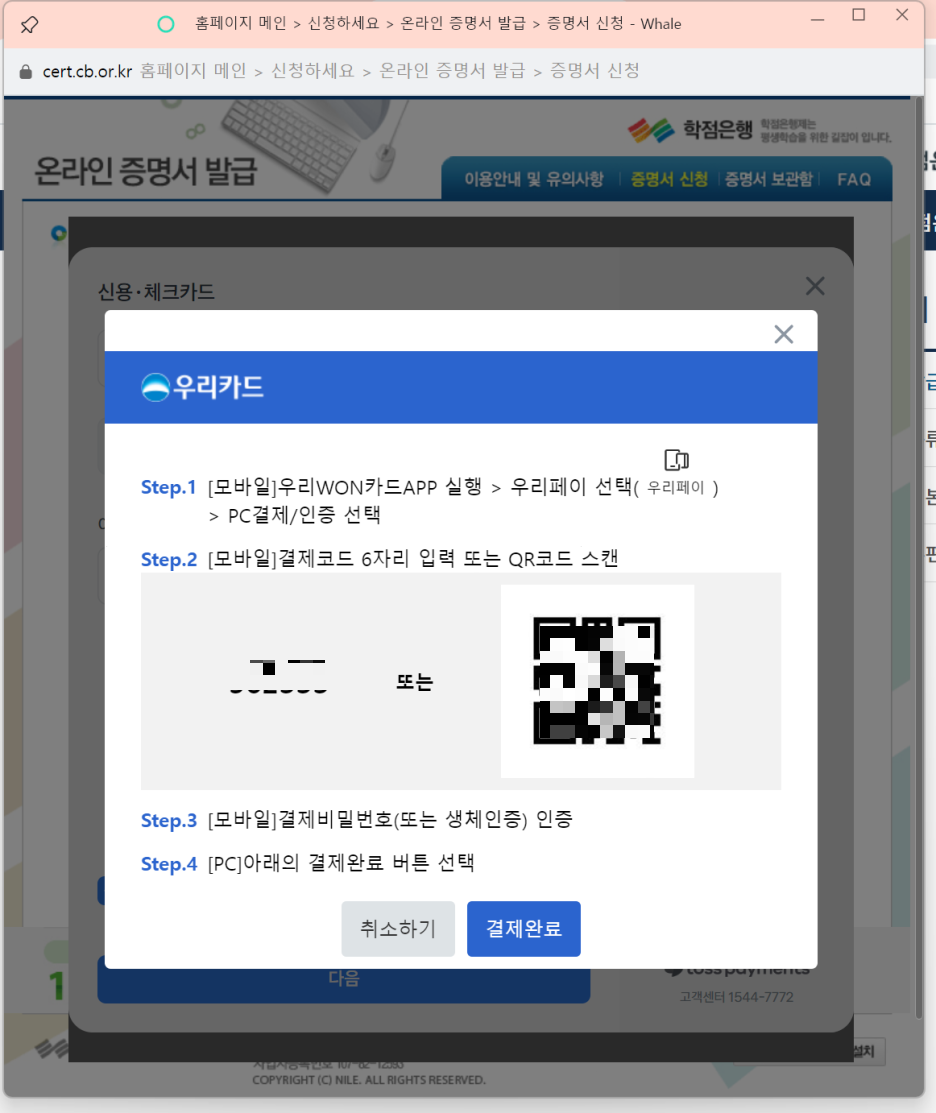
Task: Maximize the Whale browser window
Action: tap(859, 16)
